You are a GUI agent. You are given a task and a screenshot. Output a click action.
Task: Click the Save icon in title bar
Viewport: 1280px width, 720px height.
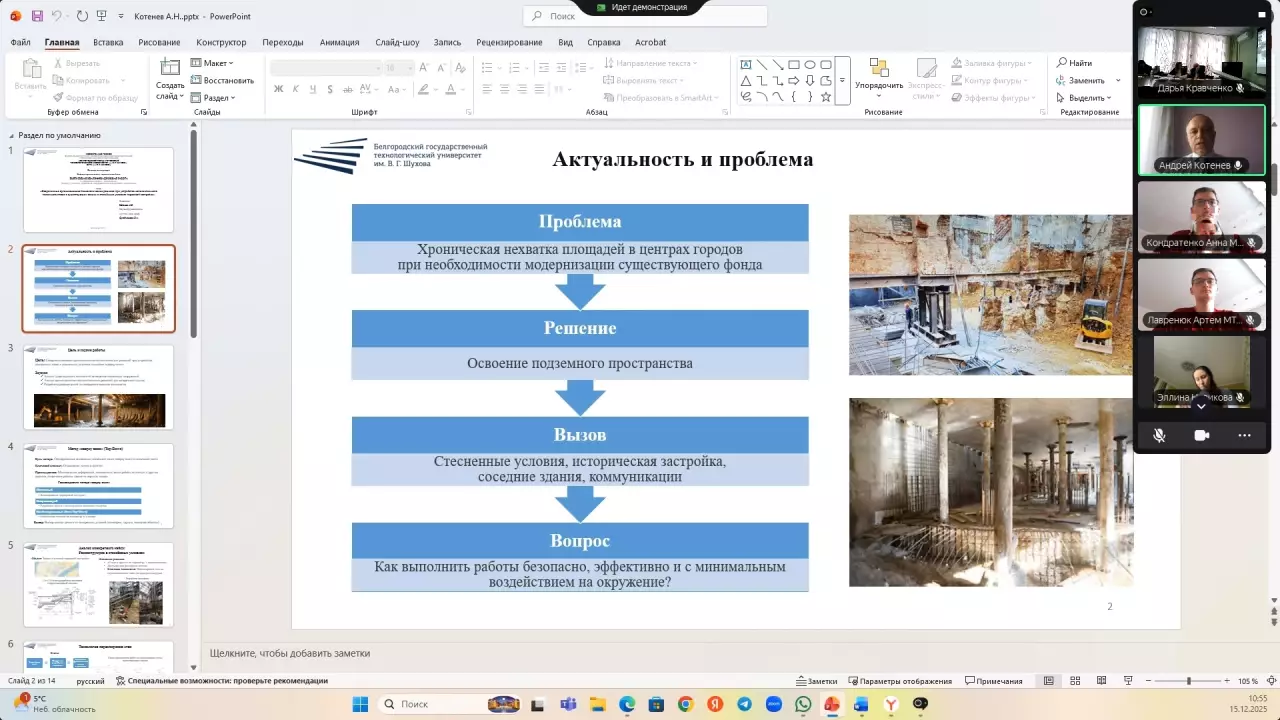coord(37,16)
